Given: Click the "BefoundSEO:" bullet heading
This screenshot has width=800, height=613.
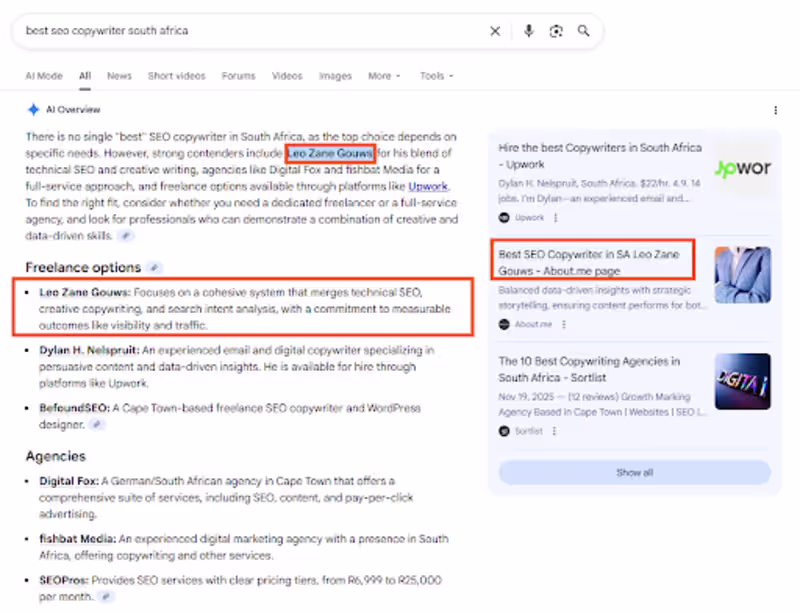Looking at the screenshot, I should tap(74, 408).
